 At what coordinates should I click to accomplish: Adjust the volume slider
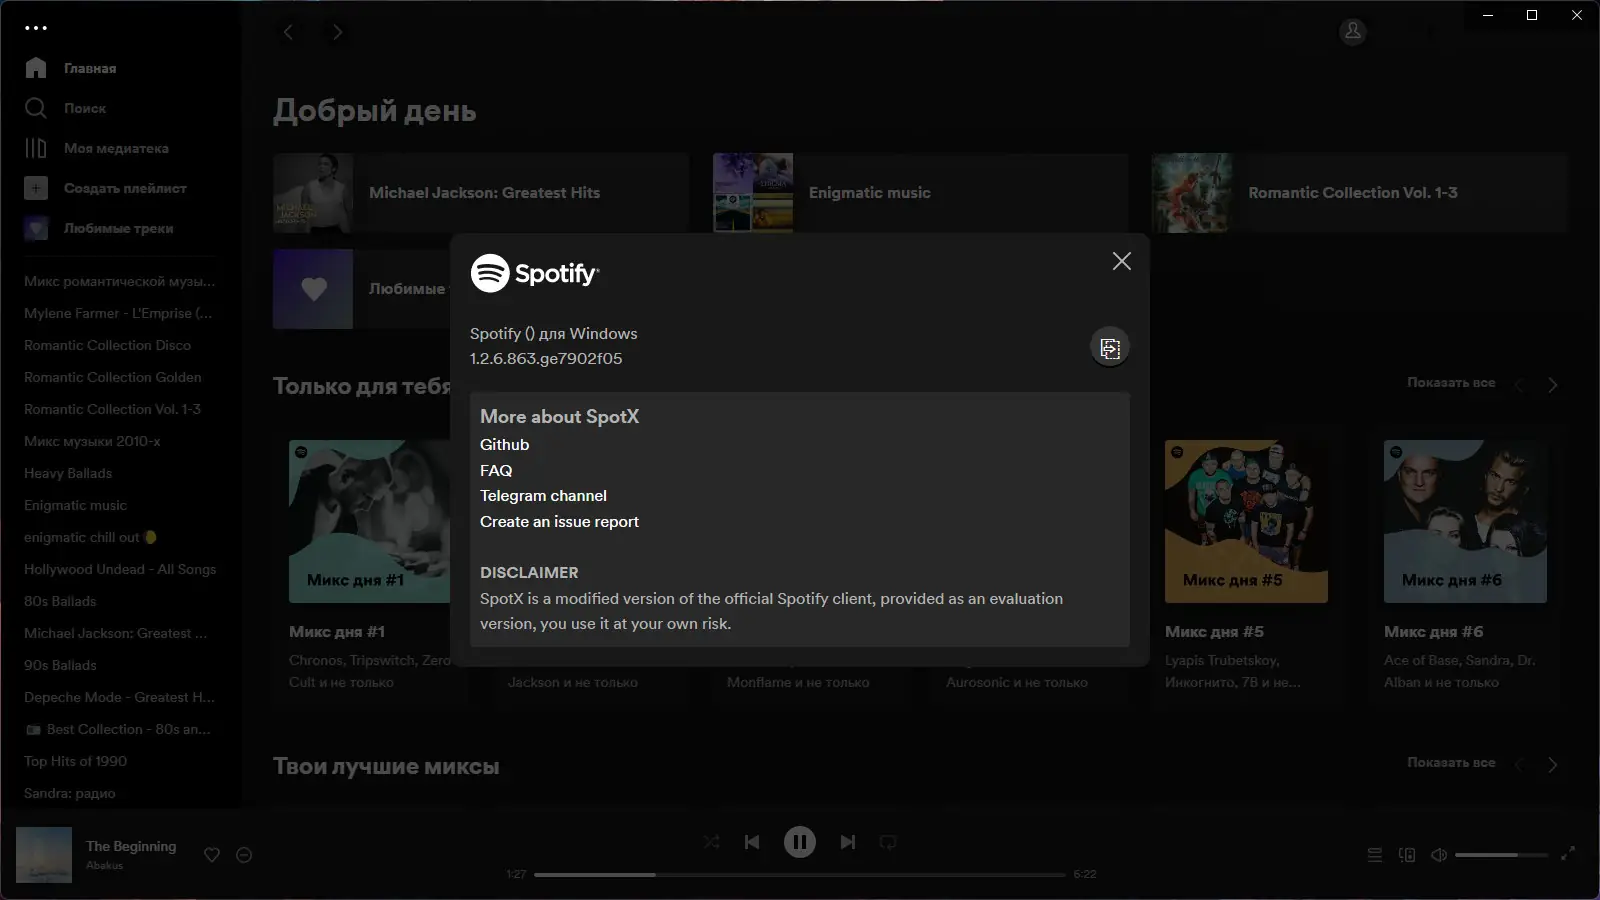1502,855
